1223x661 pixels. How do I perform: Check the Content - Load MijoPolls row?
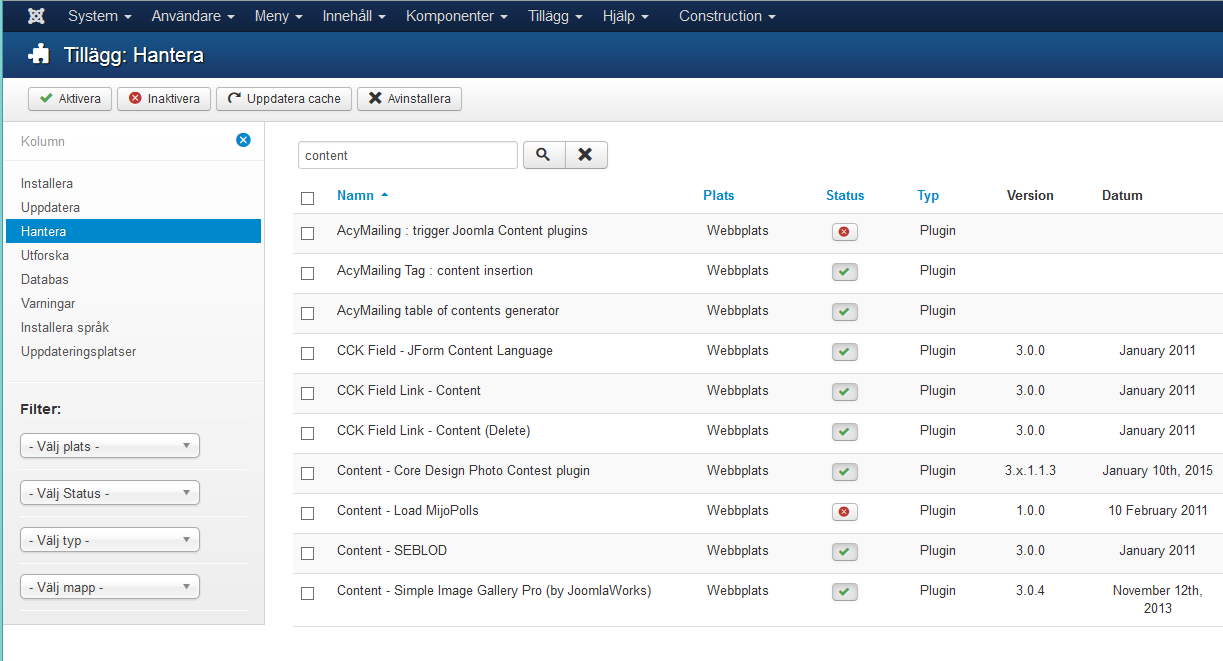pos(308,513)
